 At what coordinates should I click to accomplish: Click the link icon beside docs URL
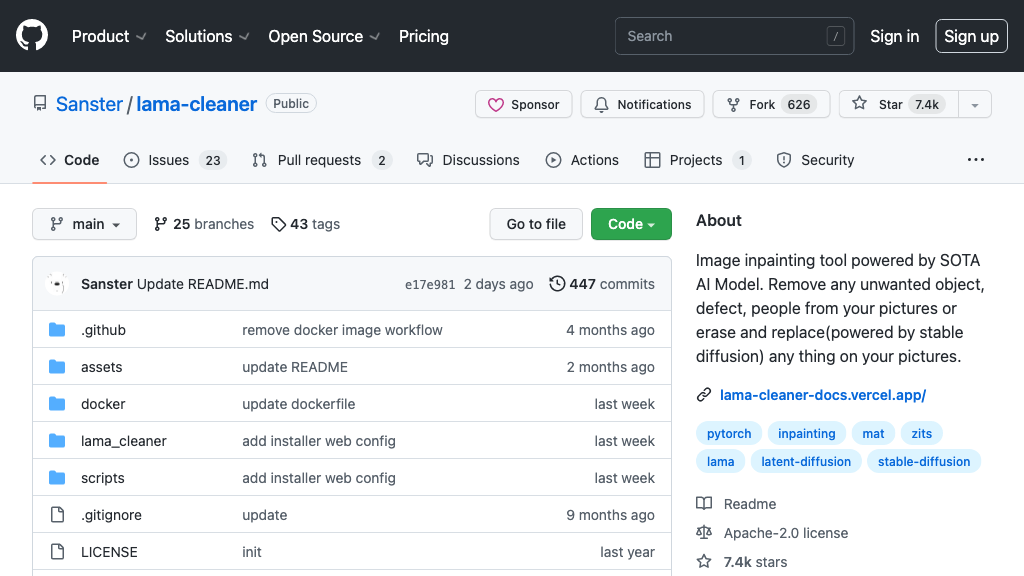click(x=704, y=395)
